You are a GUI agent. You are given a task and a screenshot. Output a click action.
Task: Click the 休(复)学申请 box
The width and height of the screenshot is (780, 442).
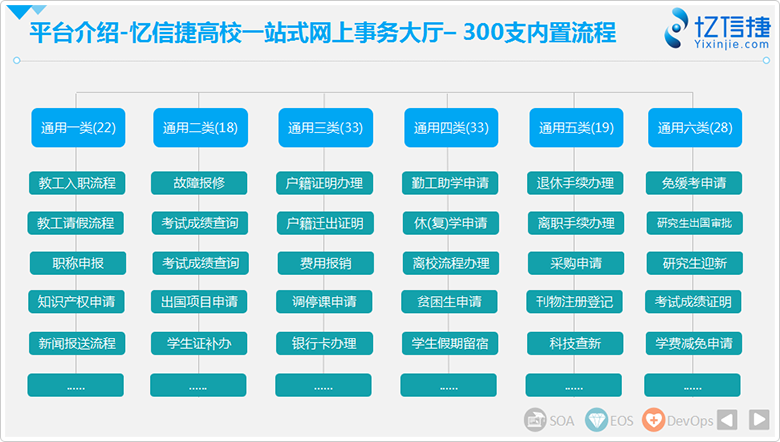tap(451, 223)
